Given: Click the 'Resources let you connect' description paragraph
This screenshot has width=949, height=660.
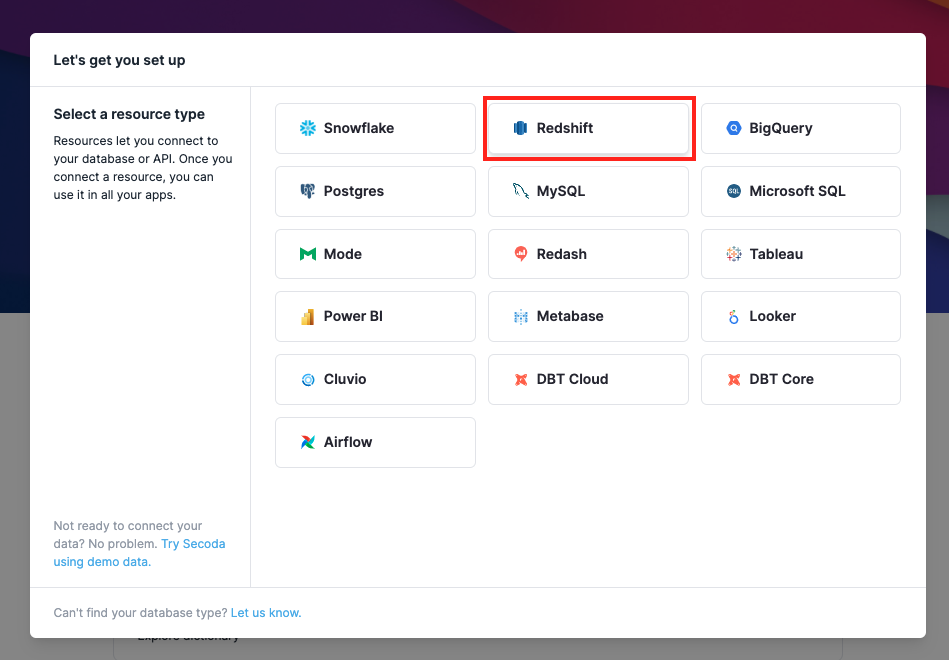Looking at the screenshot, I should click(143, 168).
